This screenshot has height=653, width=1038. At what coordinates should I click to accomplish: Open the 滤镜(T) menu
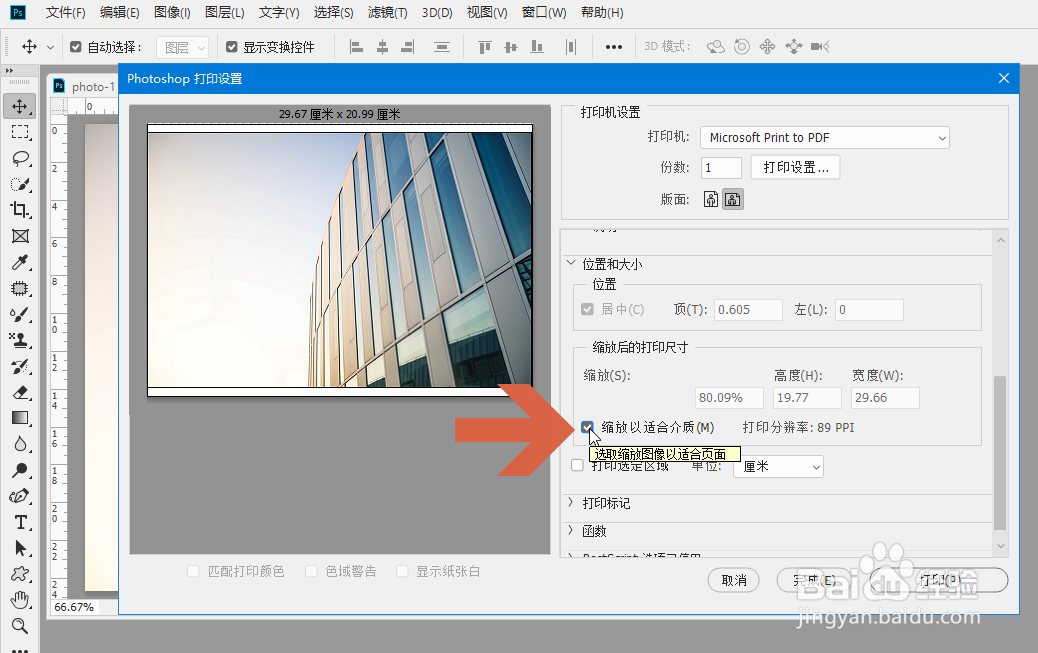[x=387, y=13]
